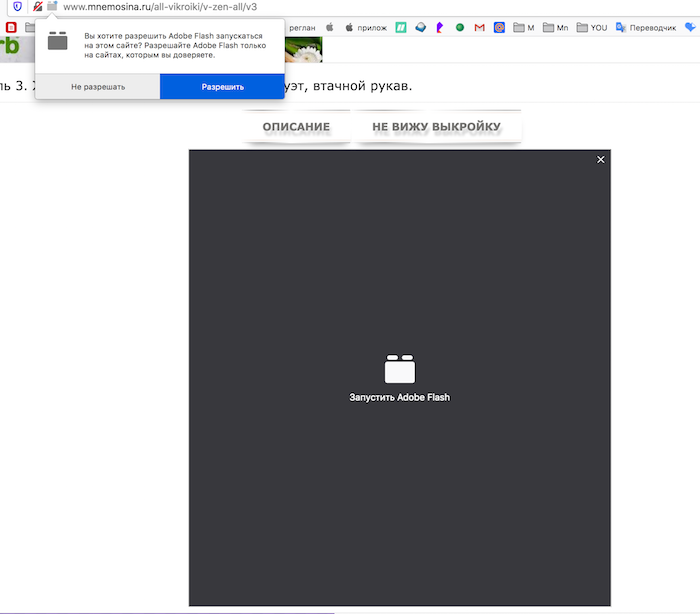Open the Переводчик bookmark
The width and height of the screenshot is (700, 614).
tap(644, 28)
